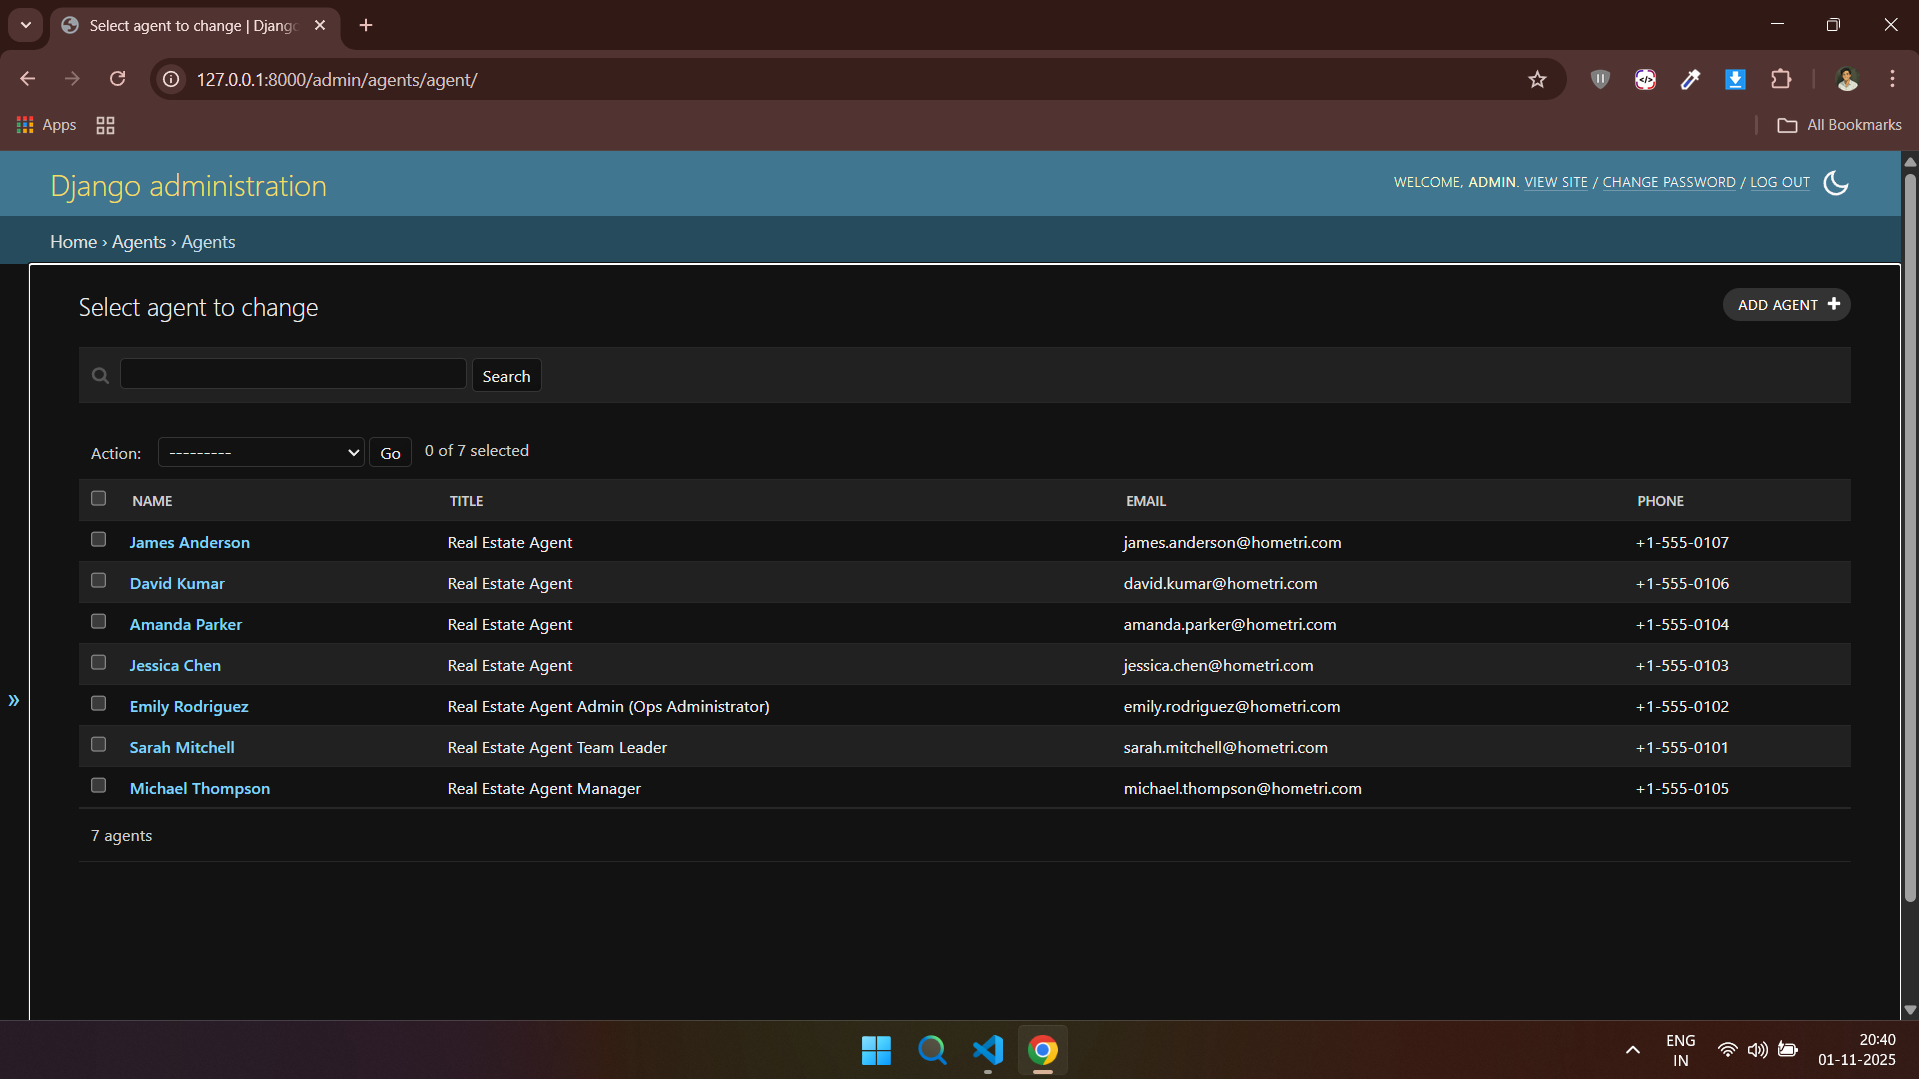This screenshot has height=1079, width=1919.
Task: Open Visual Studio Code from taskbar
Action: pos(988,1050)
